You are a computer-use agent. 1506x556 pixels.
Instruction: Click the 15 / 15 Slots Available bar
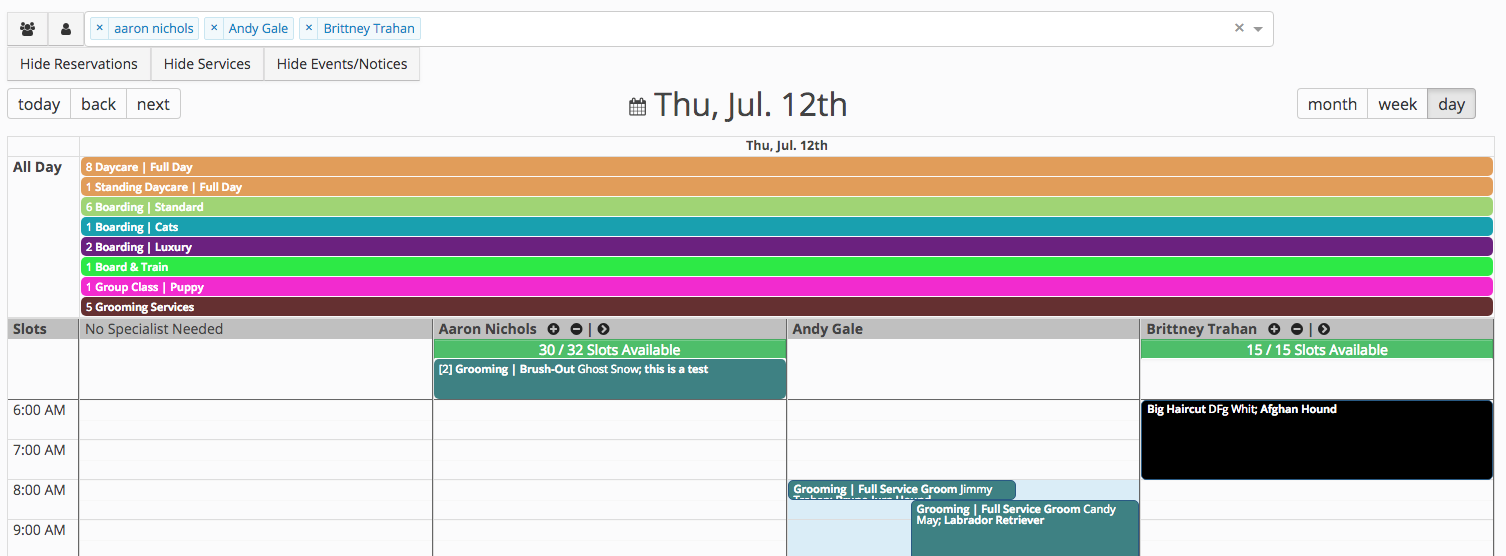(1317, 350)
